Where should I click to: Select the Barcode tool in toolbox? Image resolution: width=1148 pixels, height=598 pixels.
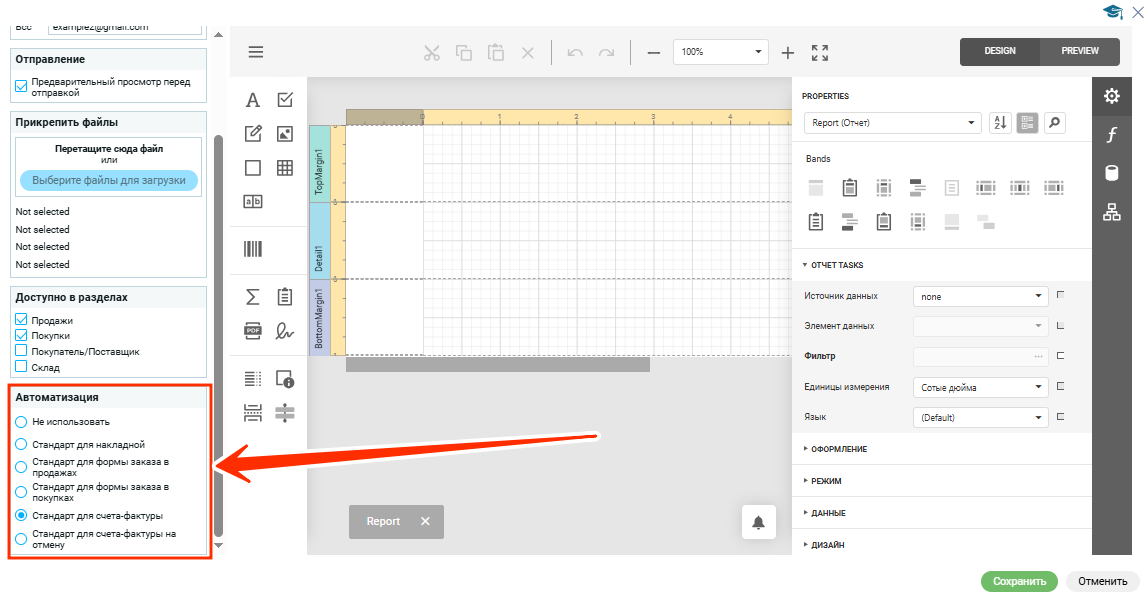coord(253,249)
